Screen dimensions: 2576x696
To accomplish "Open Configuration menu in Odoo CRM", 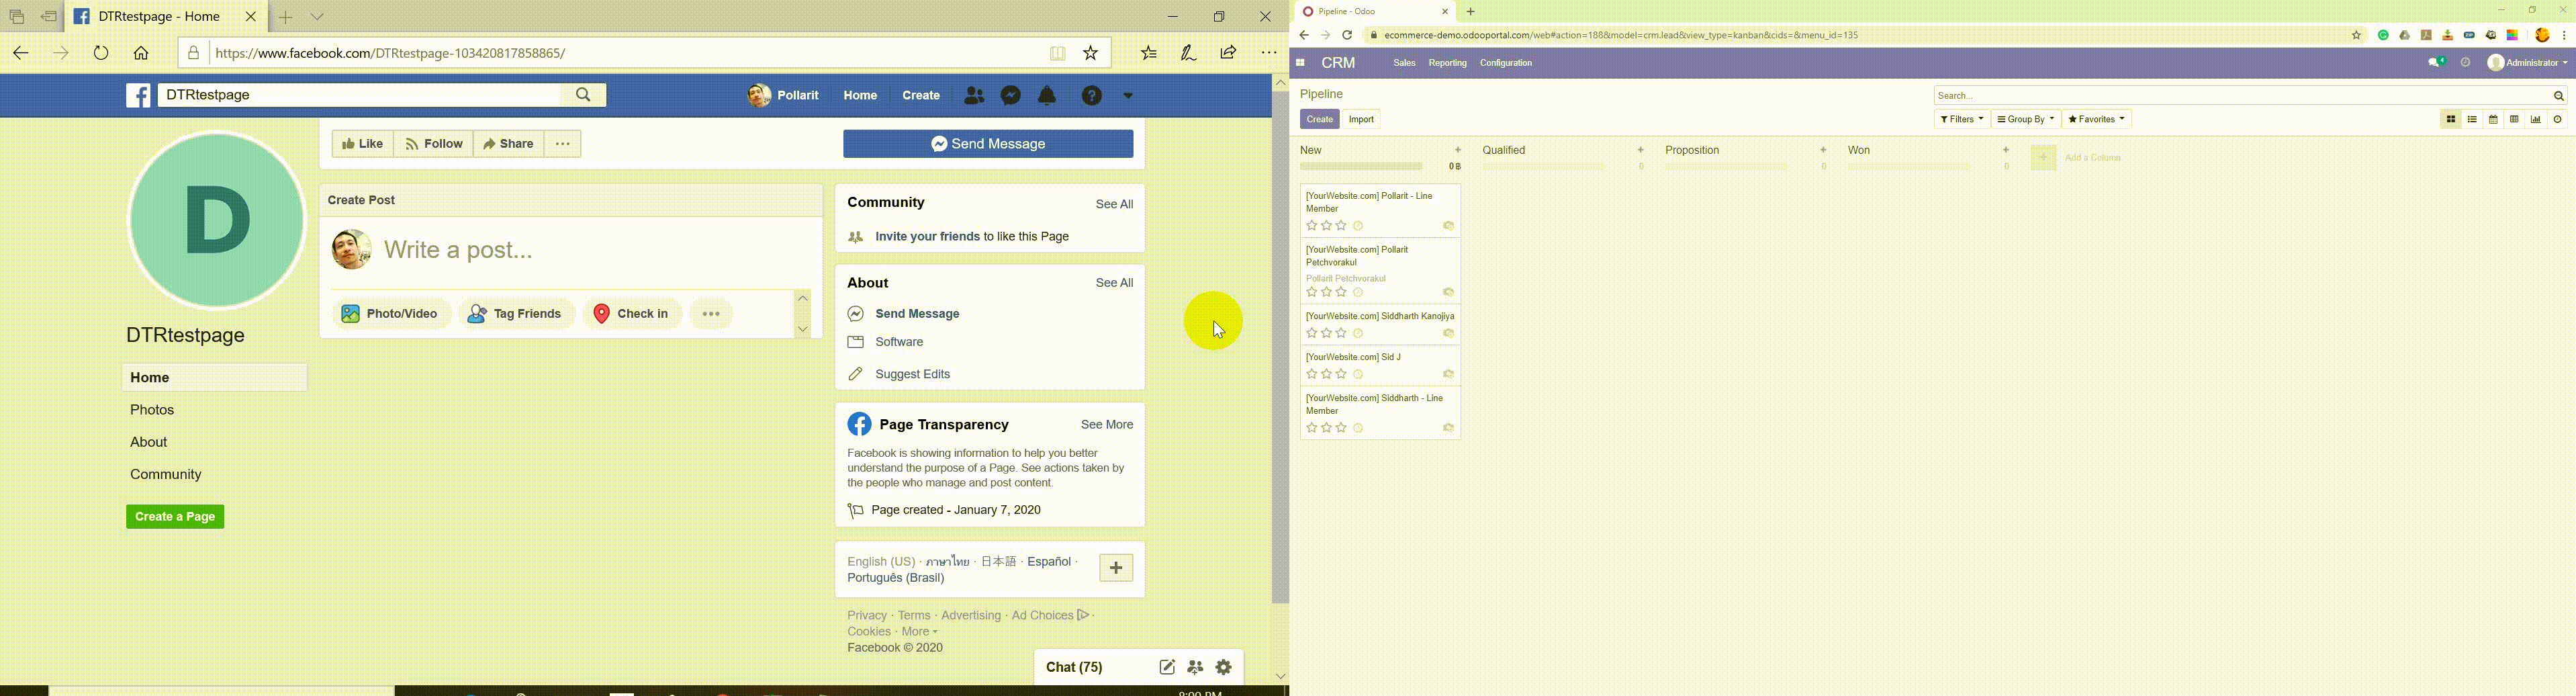I will pyautogui.click(x=1506, y=64).
